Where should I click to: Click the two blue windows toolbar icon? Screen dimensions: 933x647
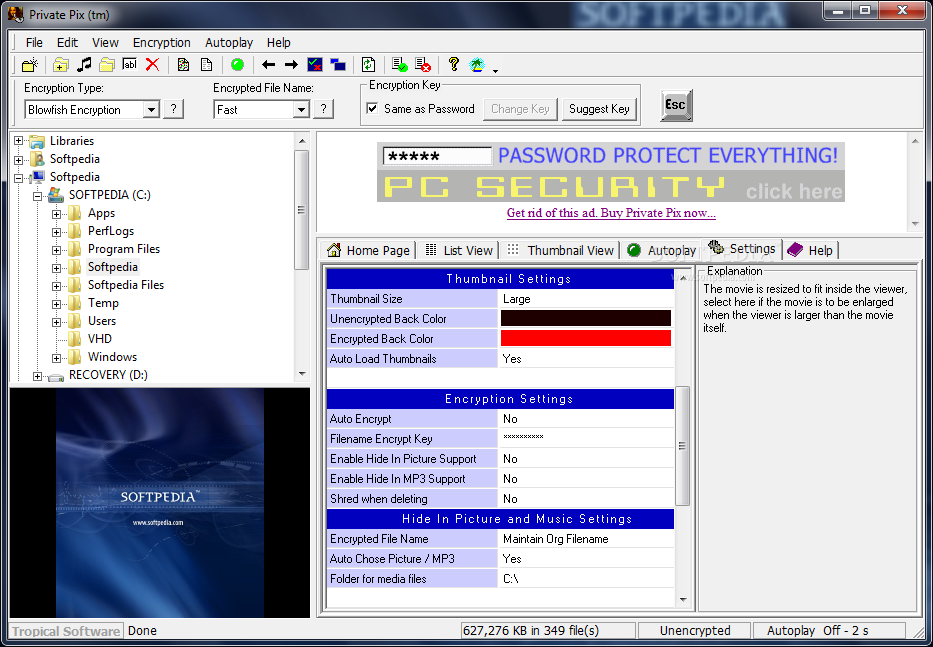pyautogui.click(x=338, y=65)
